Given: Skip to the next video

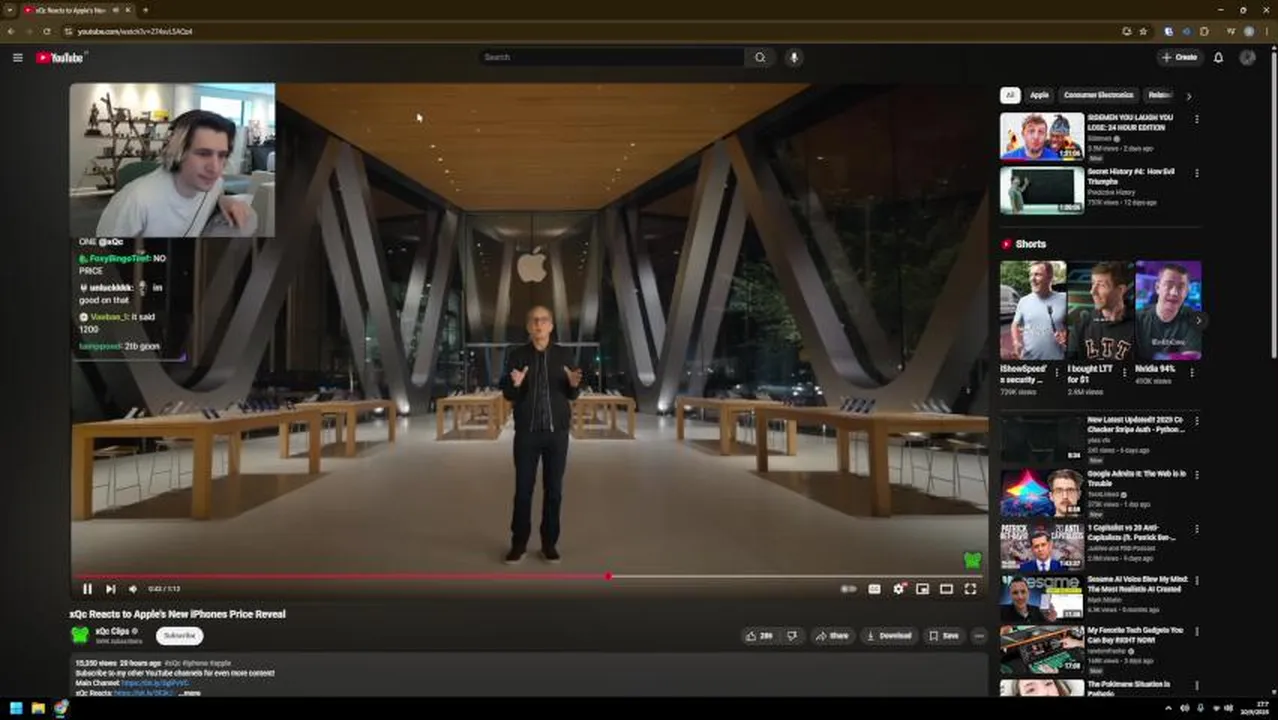Looking at the screenshot, I should [x=110, y=589].
